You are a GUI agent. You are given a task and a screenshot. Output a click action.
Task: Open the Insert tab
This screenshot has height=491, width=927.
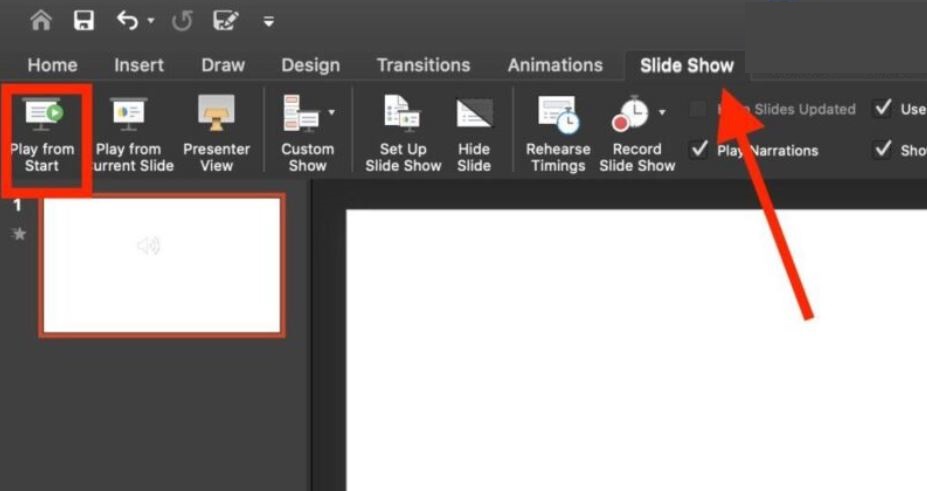139,65
